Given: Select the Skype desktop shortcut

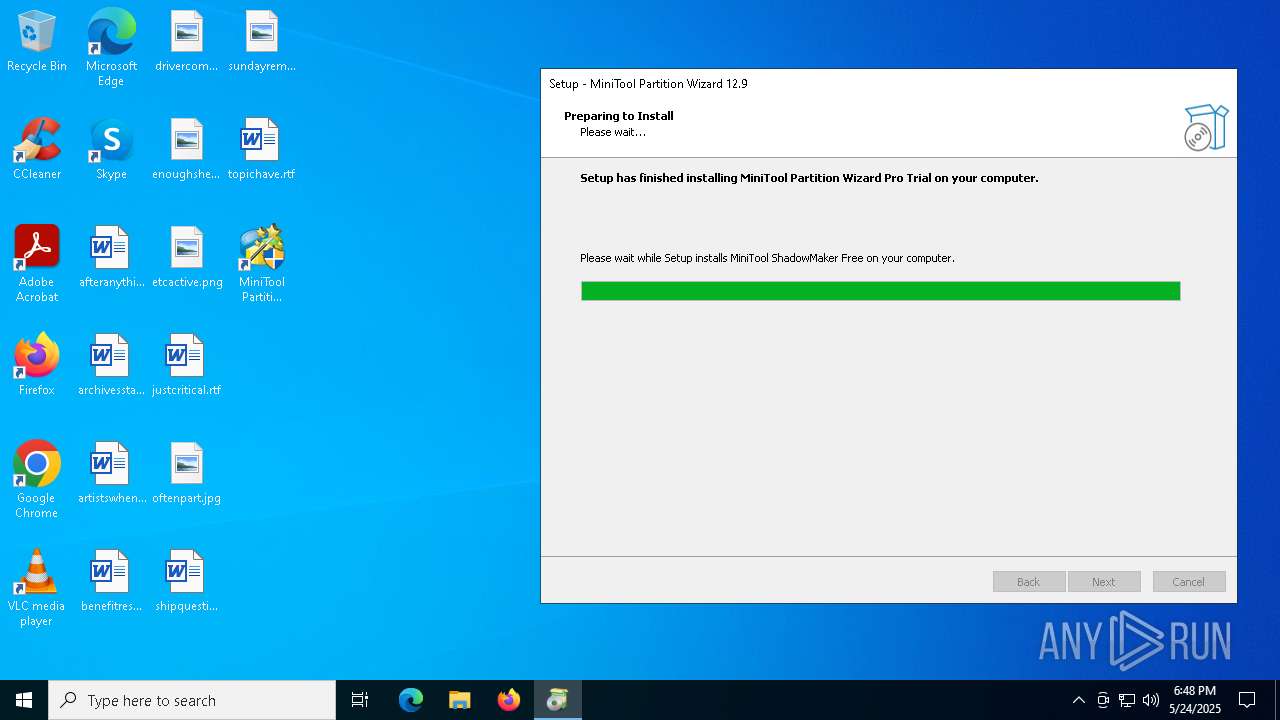Looking at the screenshot, I should [x=111, y=150].
